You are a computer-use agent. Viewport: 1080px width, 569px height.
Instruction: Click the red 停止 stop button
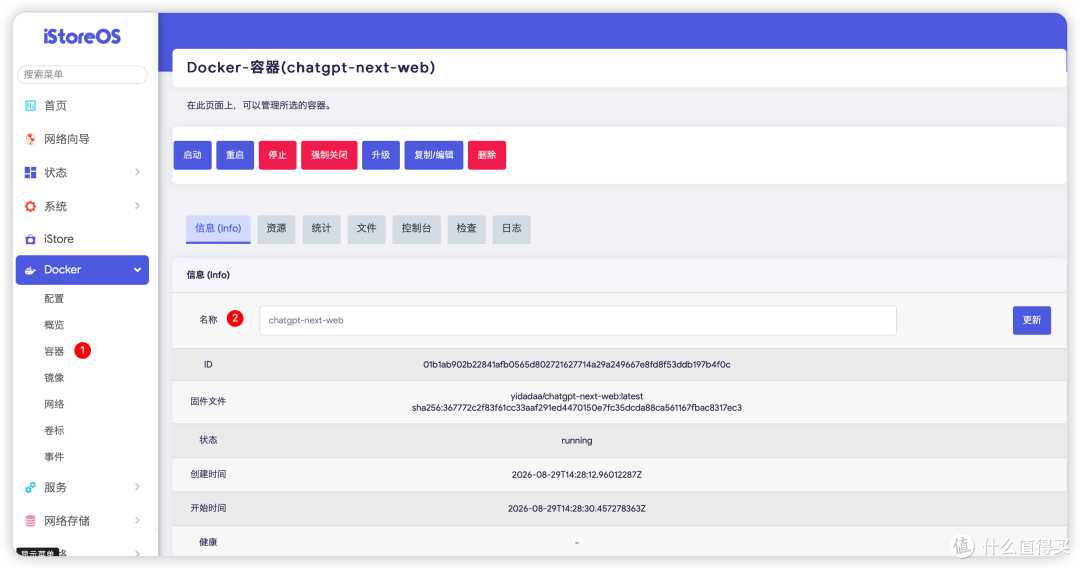point(278,155)
